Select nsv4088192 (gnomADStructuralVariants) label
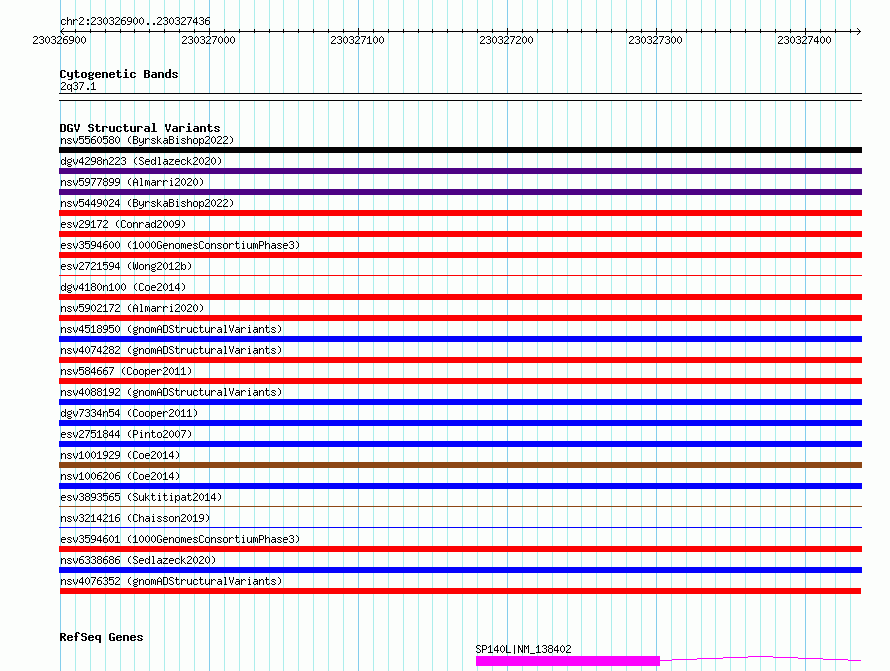Image resolution: width=890 pixels, height=671 pixels. [x=171, y=392]
